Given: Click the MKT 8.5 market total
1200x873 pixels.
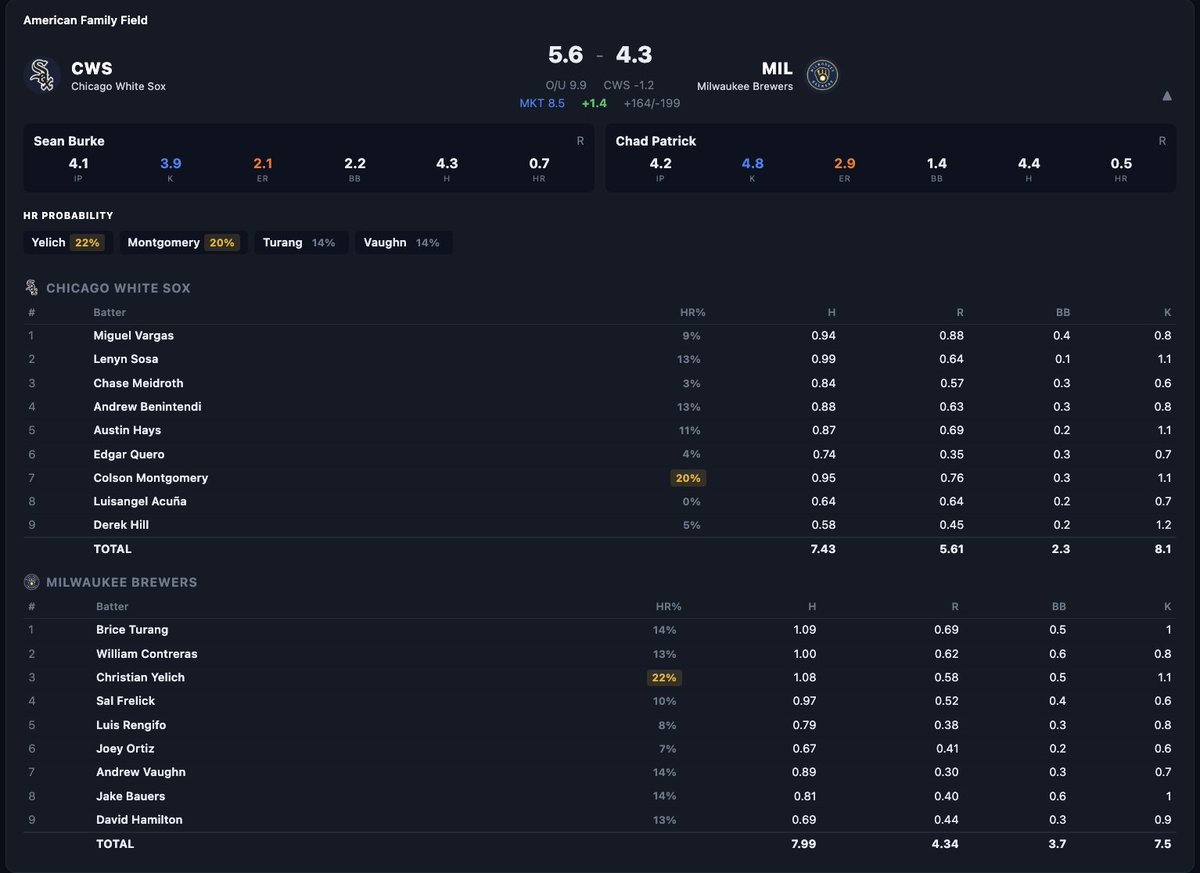Looking at the screenshot, I should pos(542,103).
